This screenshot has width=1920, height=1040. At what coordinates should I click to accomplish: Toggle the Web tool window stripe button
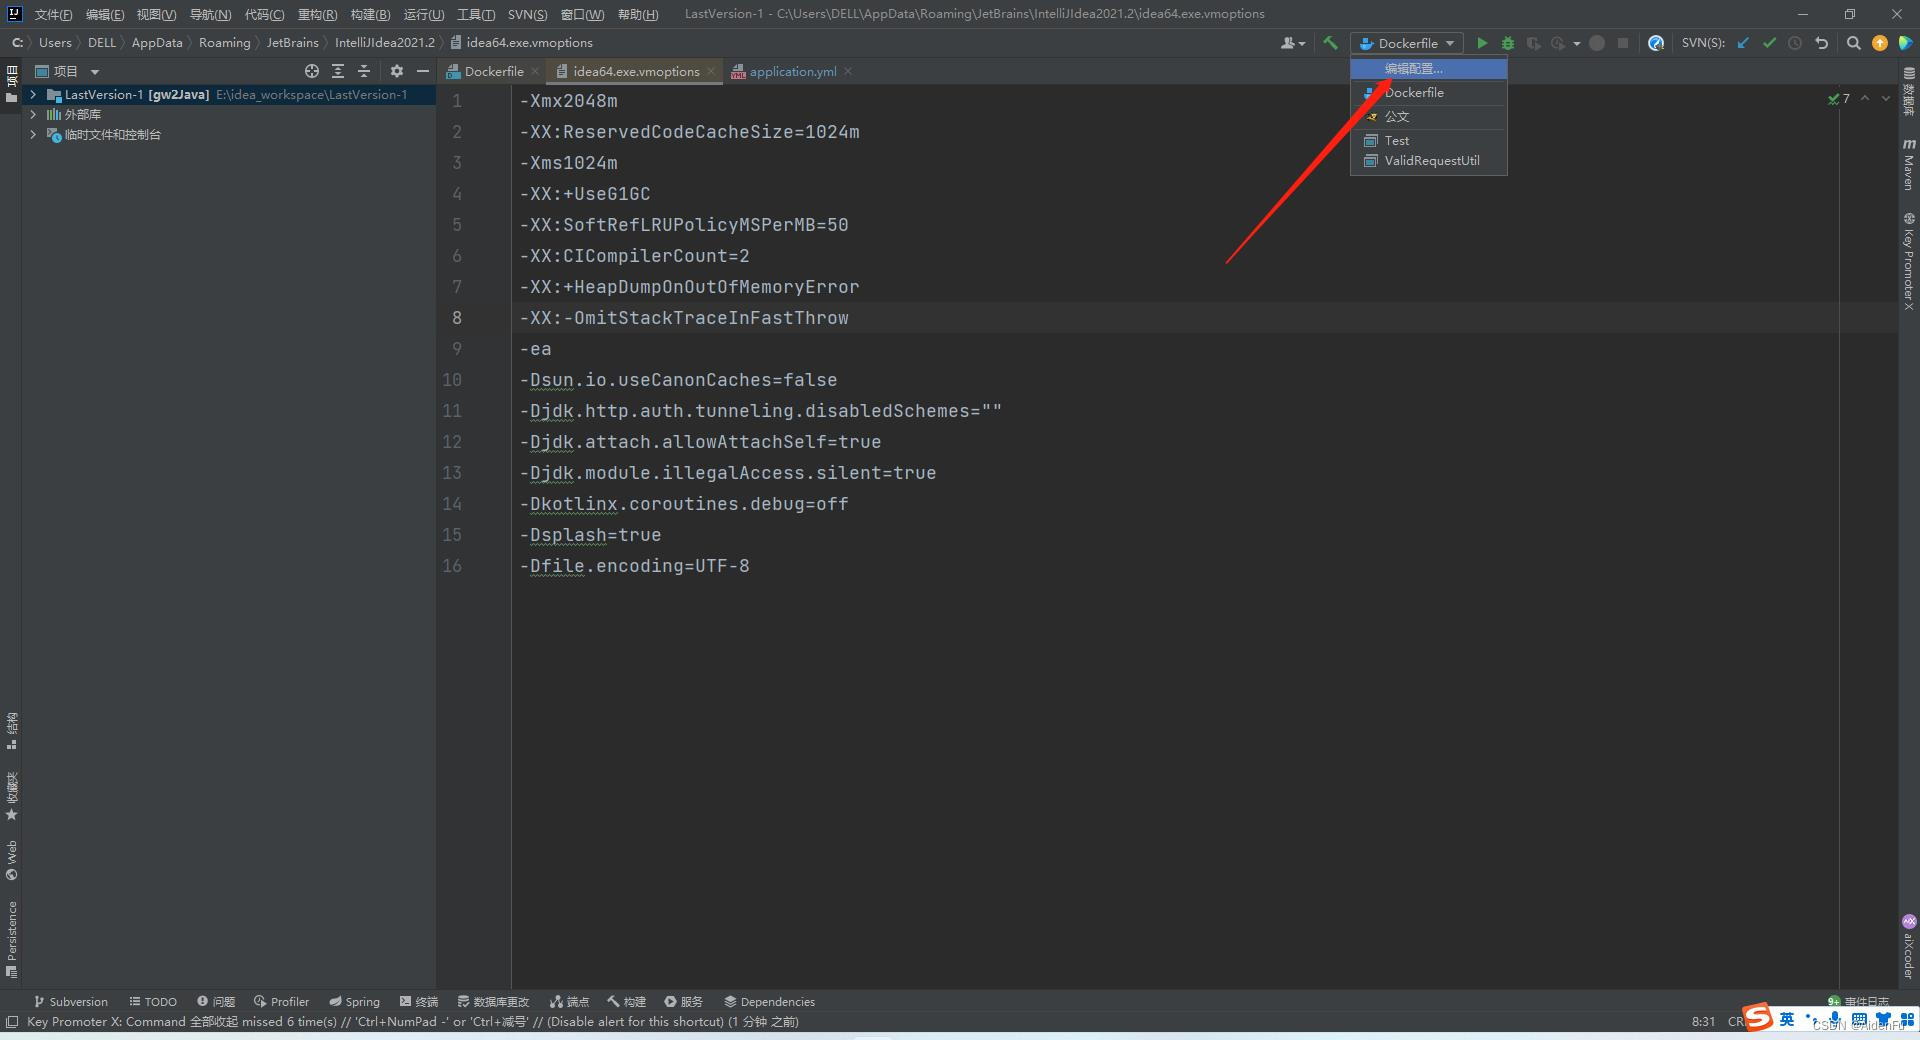[12, 860]
